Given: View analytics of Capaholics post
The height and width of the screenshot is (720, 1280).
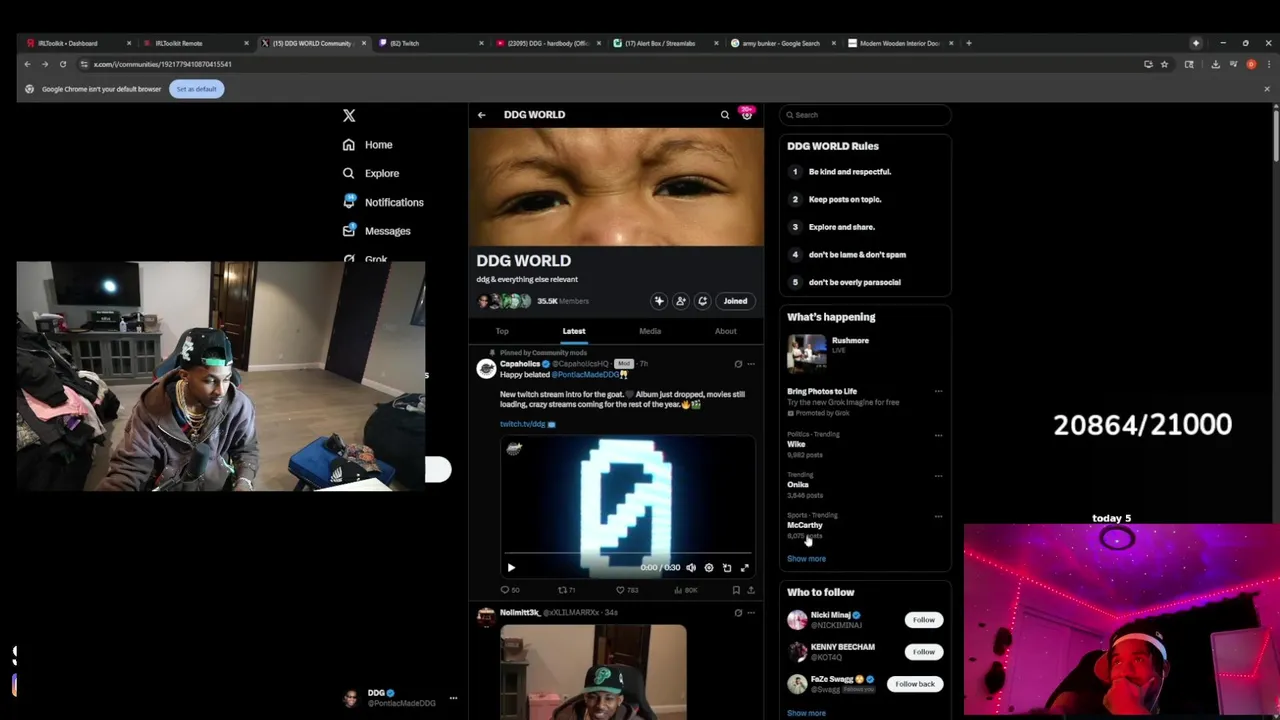Looking at the screenshot, I should pos(685,590).
